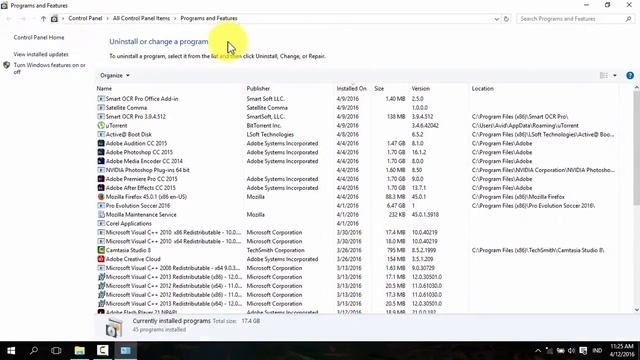Click the Programs and Features breadcrumb
This screenshot has height=360, width=640.
click(x=209, y=18)
